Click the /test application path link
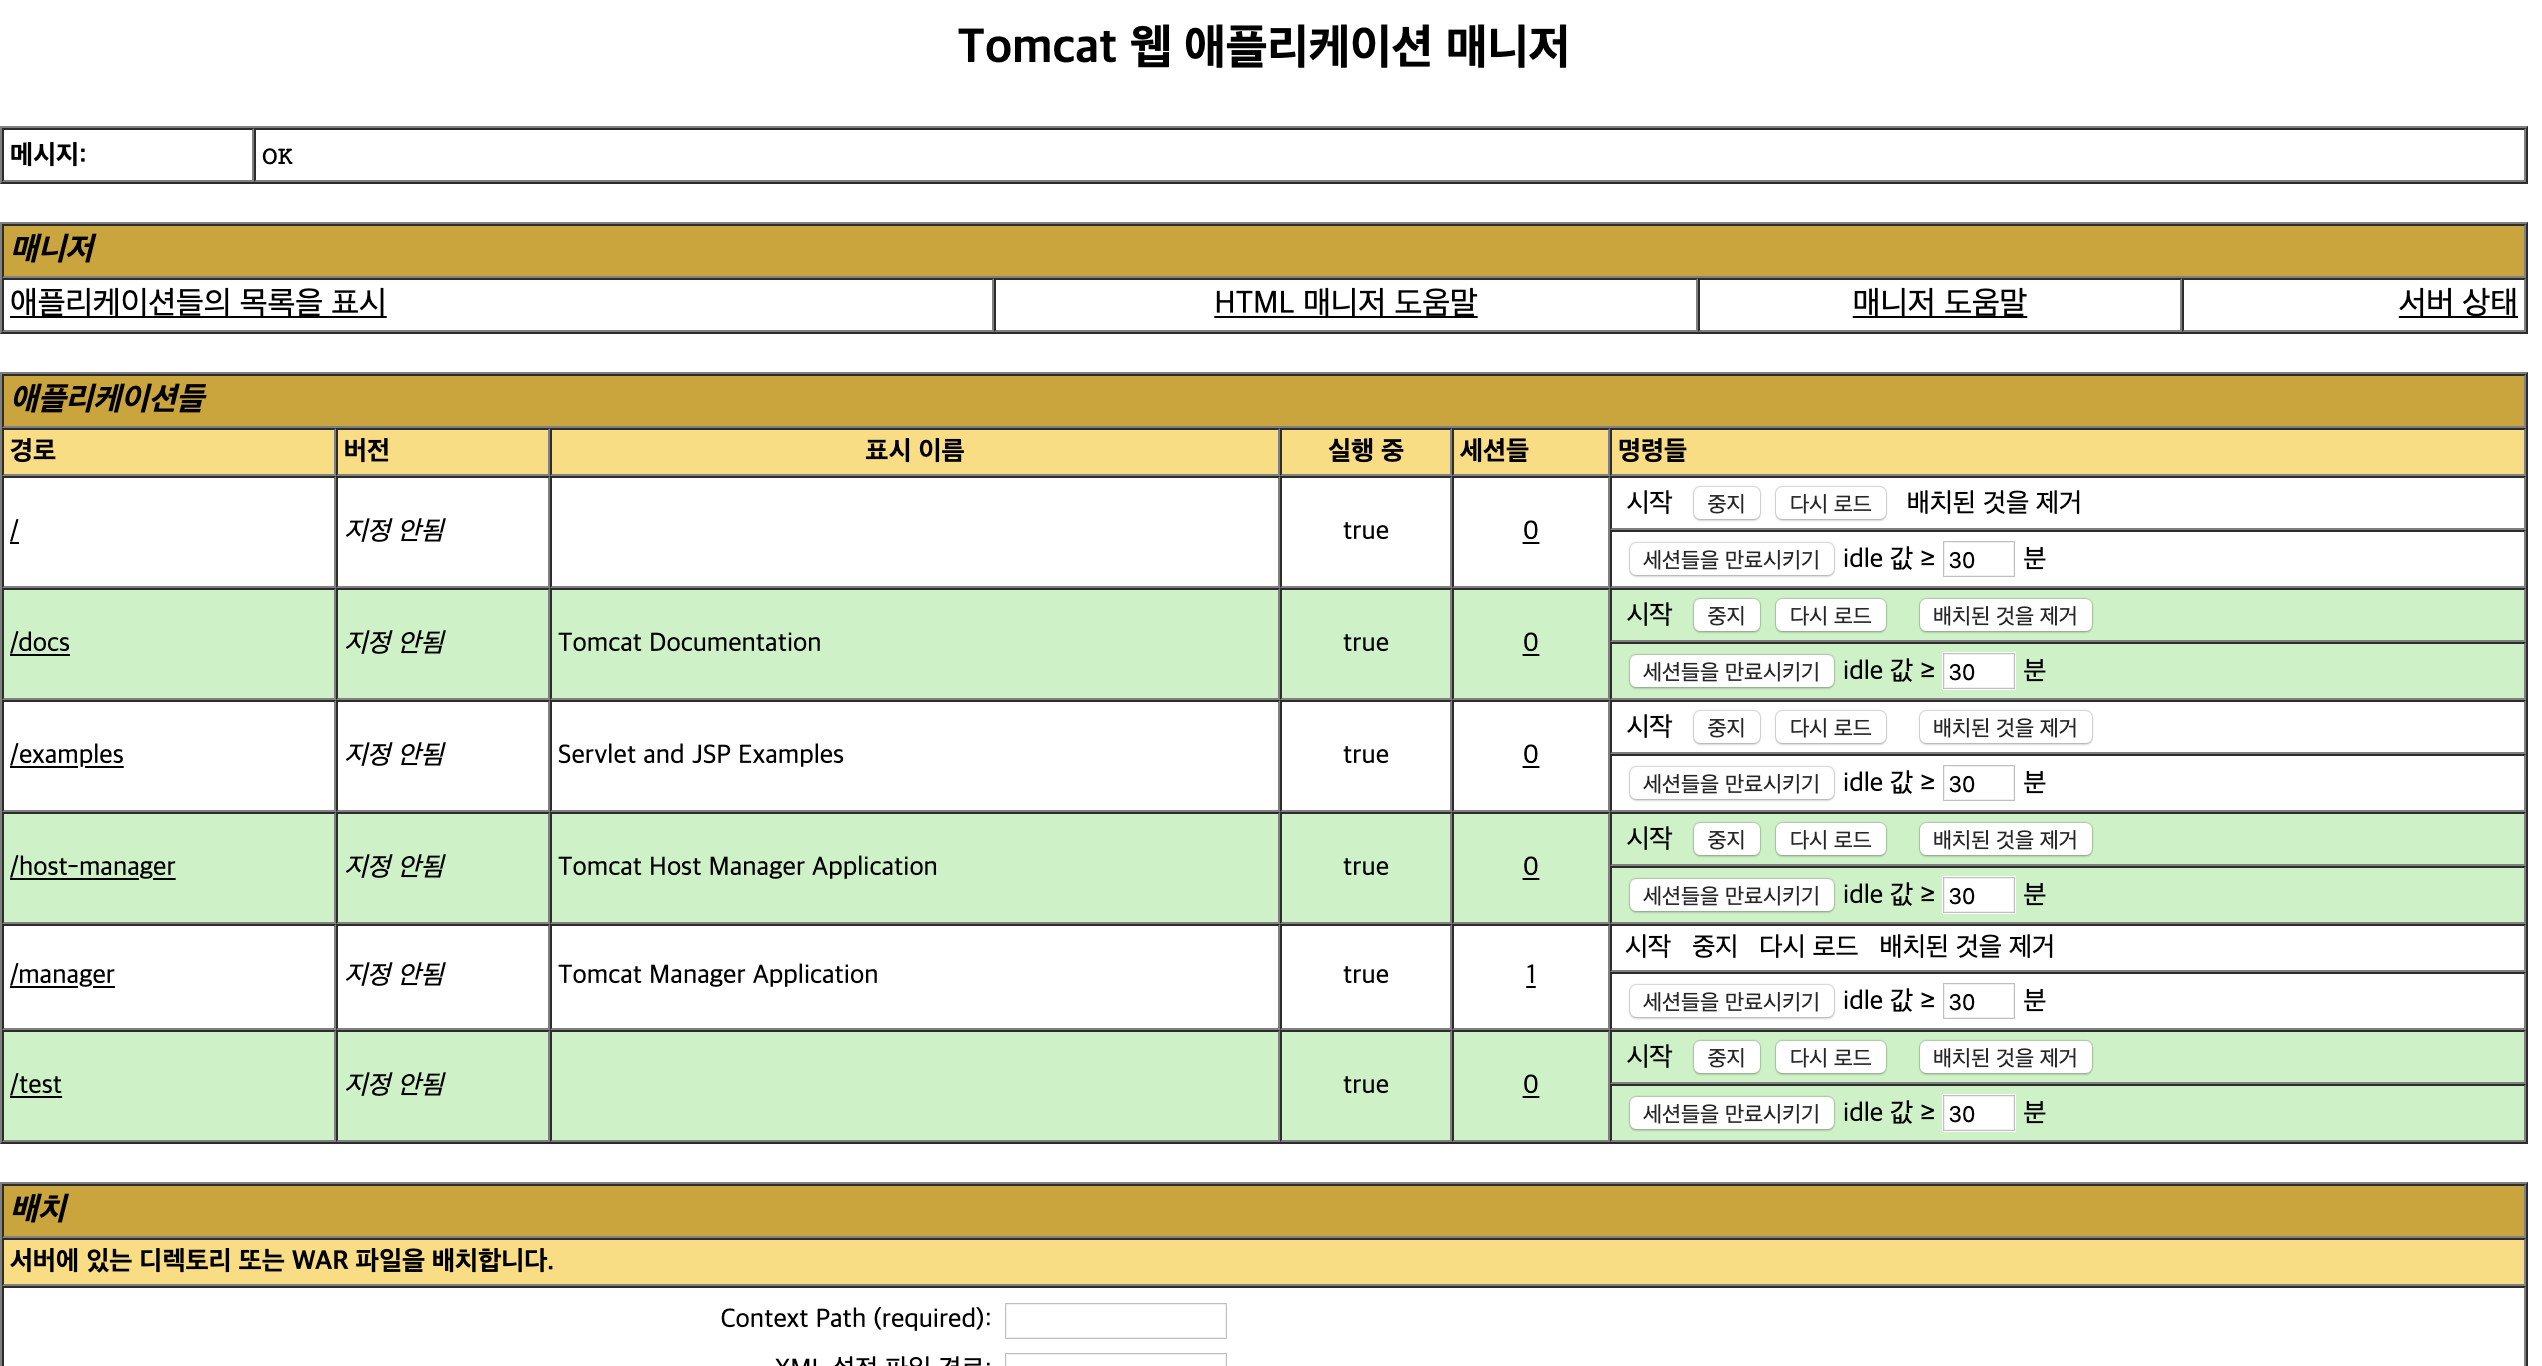This screenshot has width=2542, height=1366. tap(36, 1084)
